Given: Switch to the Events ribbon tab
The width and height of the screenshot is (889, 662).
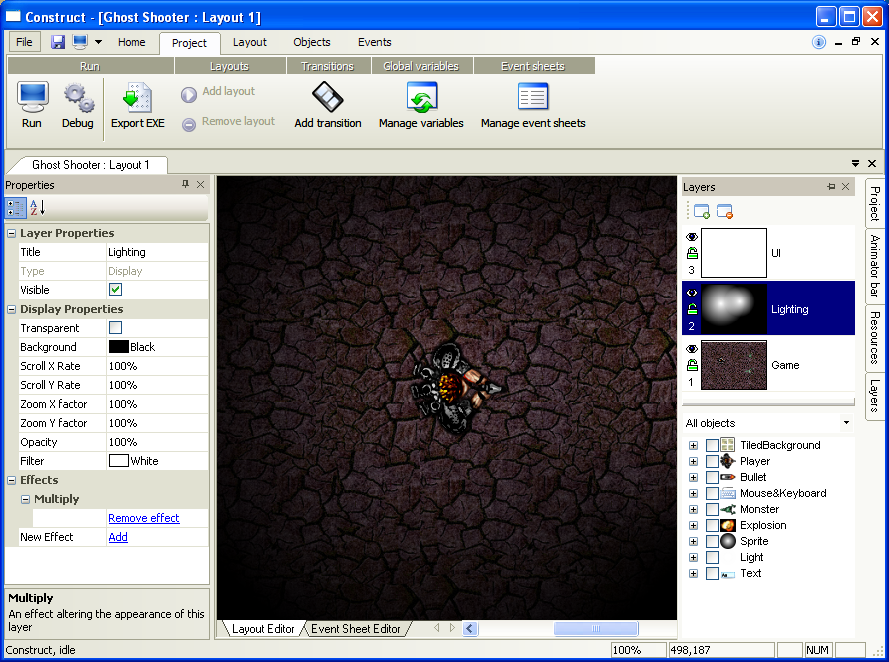Looking at the screenshot, I should tap(374, 42).
